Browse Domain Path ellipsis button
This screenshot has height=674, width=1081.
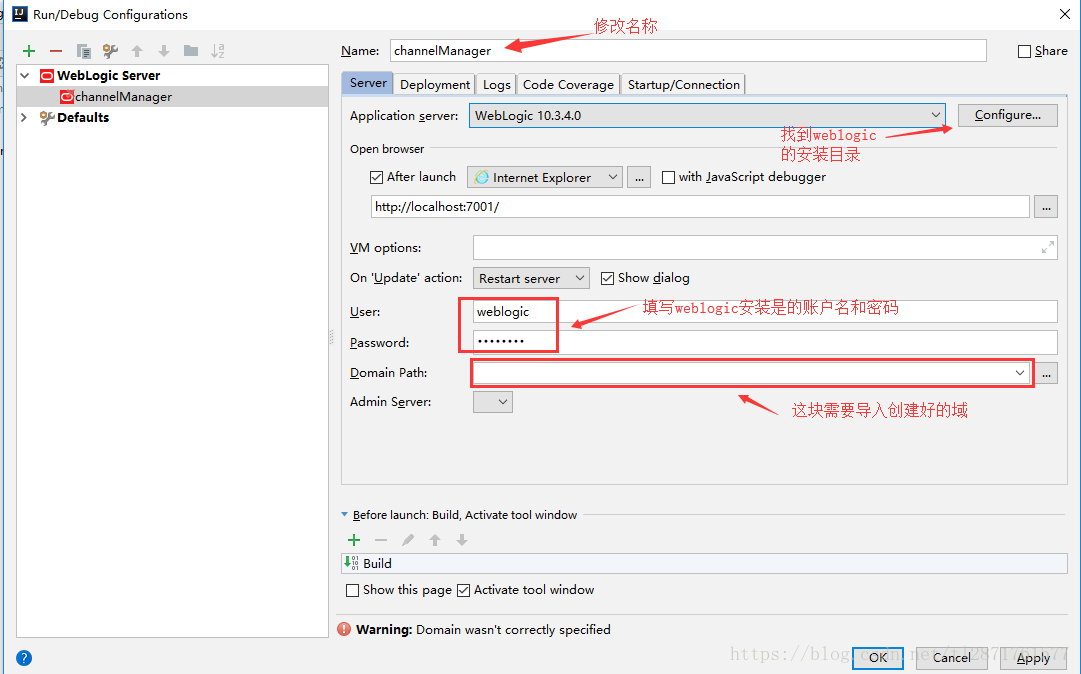click(x=1047, y=374)
